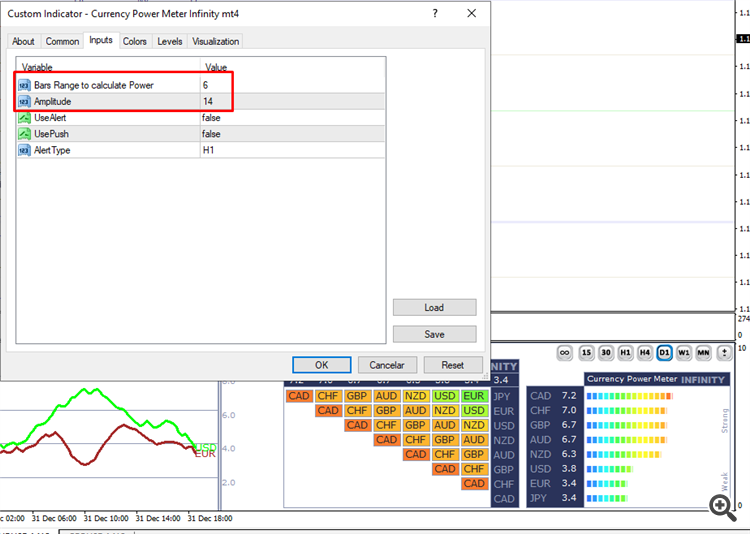This screenshot has width=750, height=534.
Task: Select the AlertType variable icon
Action: click(x=24, y=150)
